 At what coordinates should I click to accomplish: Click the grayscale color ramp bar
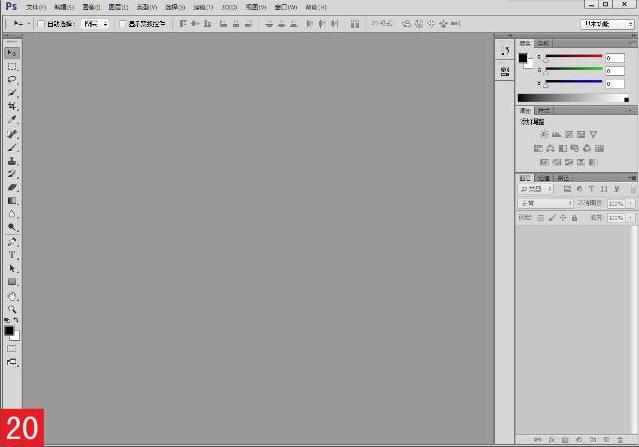[x=573, y=98]
